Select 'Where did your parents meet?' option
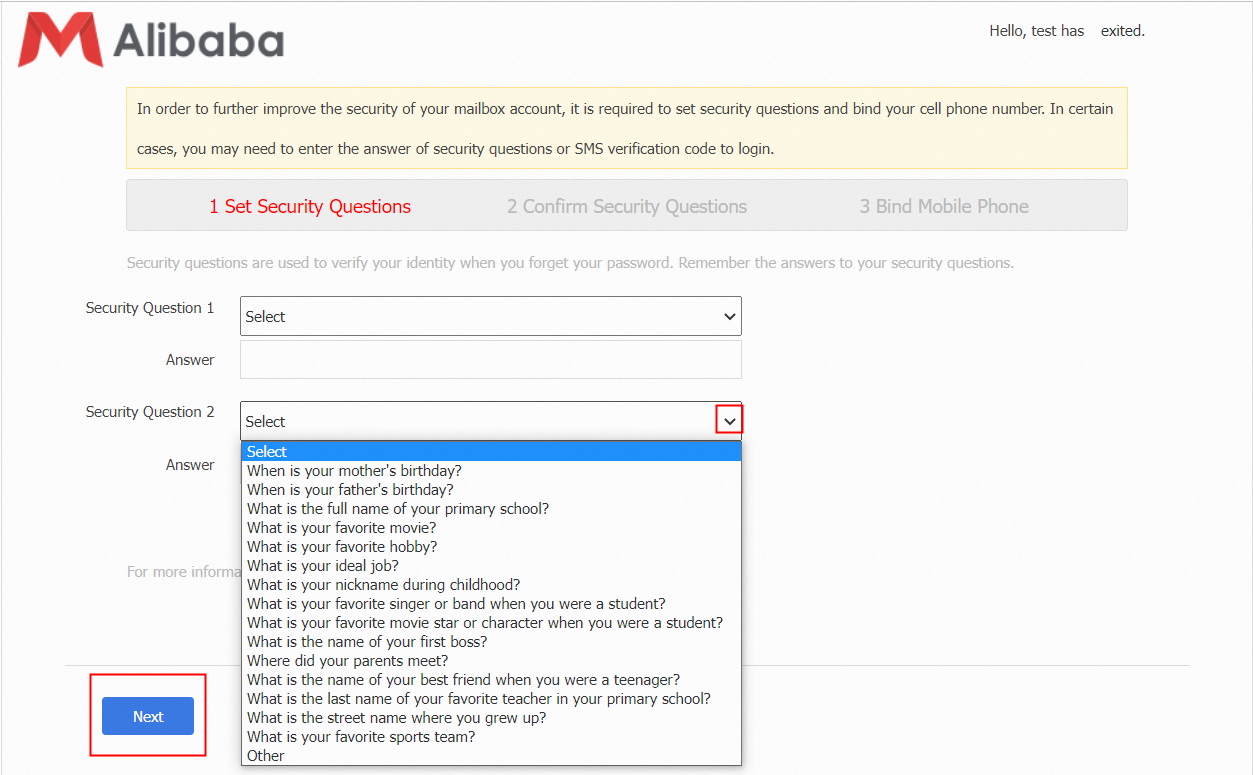Viewport: 1253px width, 775px height. point(347,661)
